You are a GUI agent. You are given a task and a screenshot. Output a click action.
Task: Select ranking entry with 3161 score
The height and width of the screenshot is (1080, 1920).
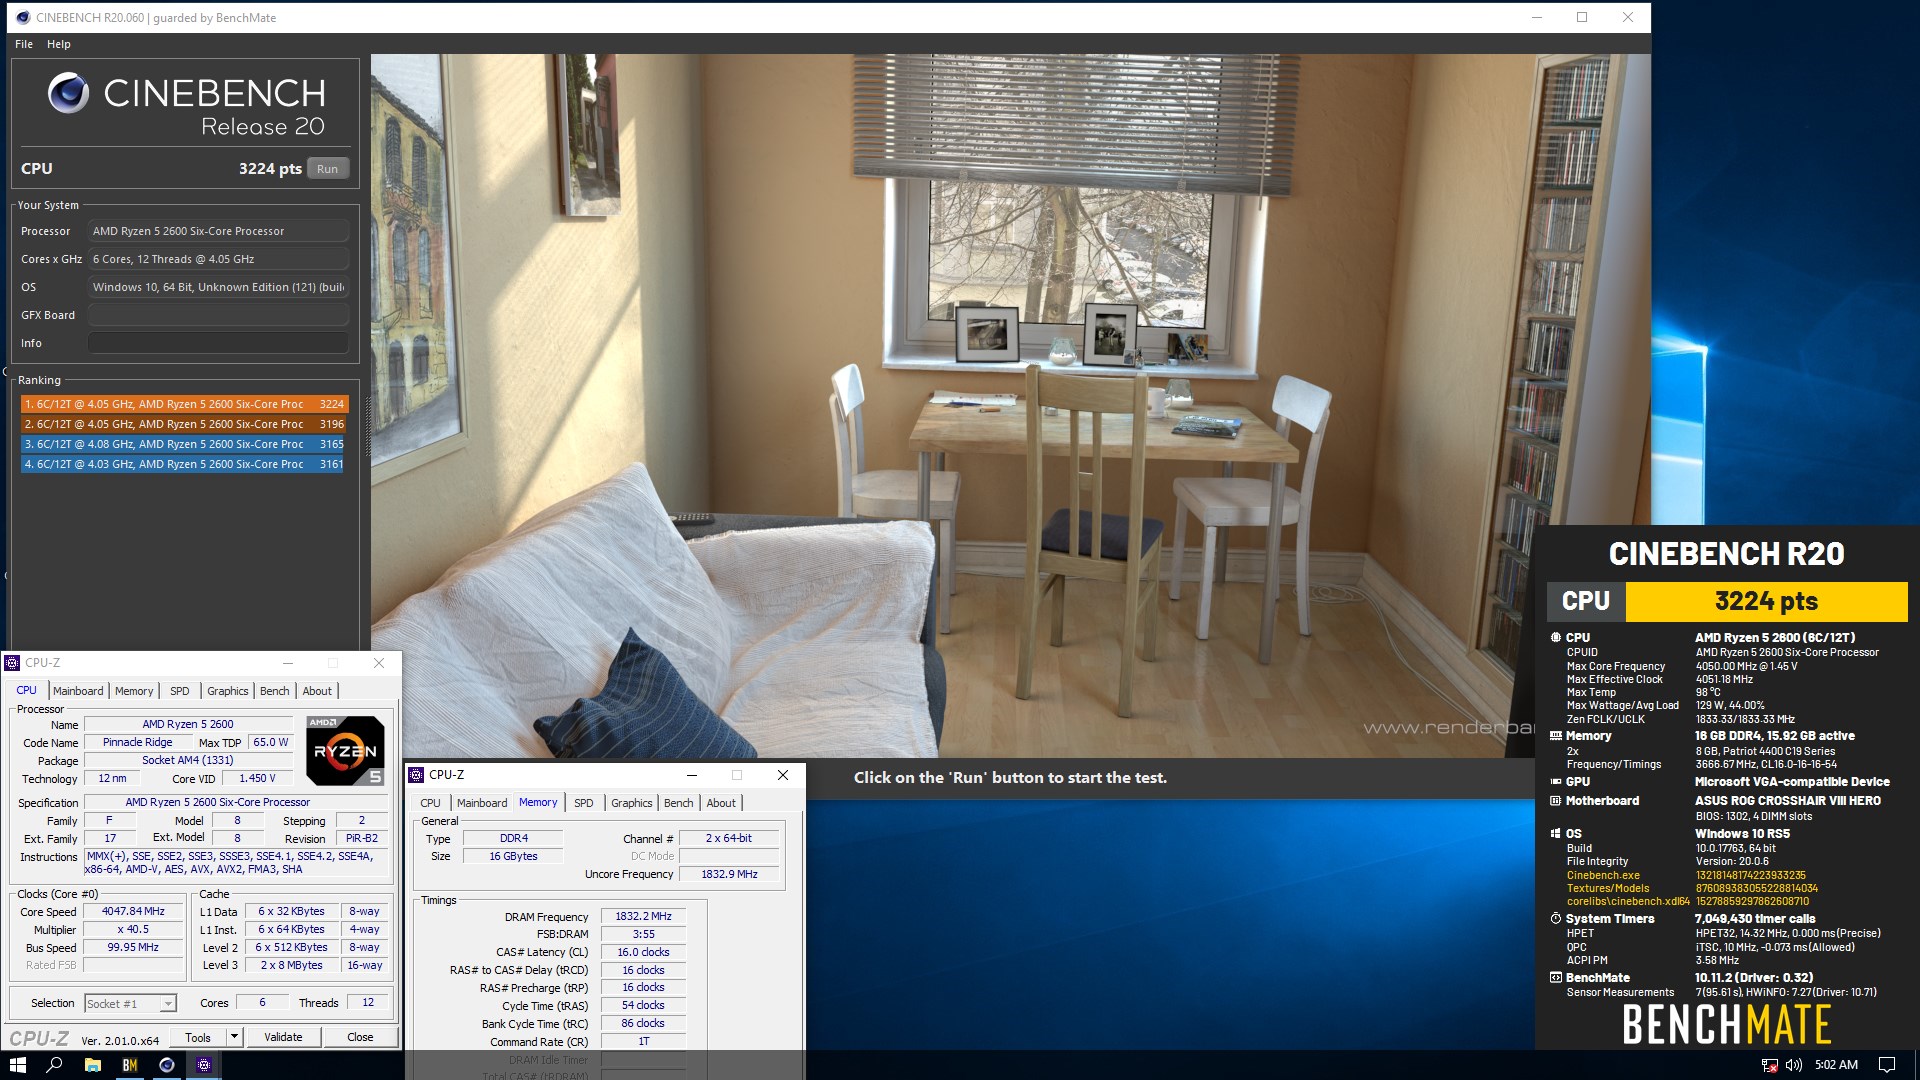click(184, 464)
